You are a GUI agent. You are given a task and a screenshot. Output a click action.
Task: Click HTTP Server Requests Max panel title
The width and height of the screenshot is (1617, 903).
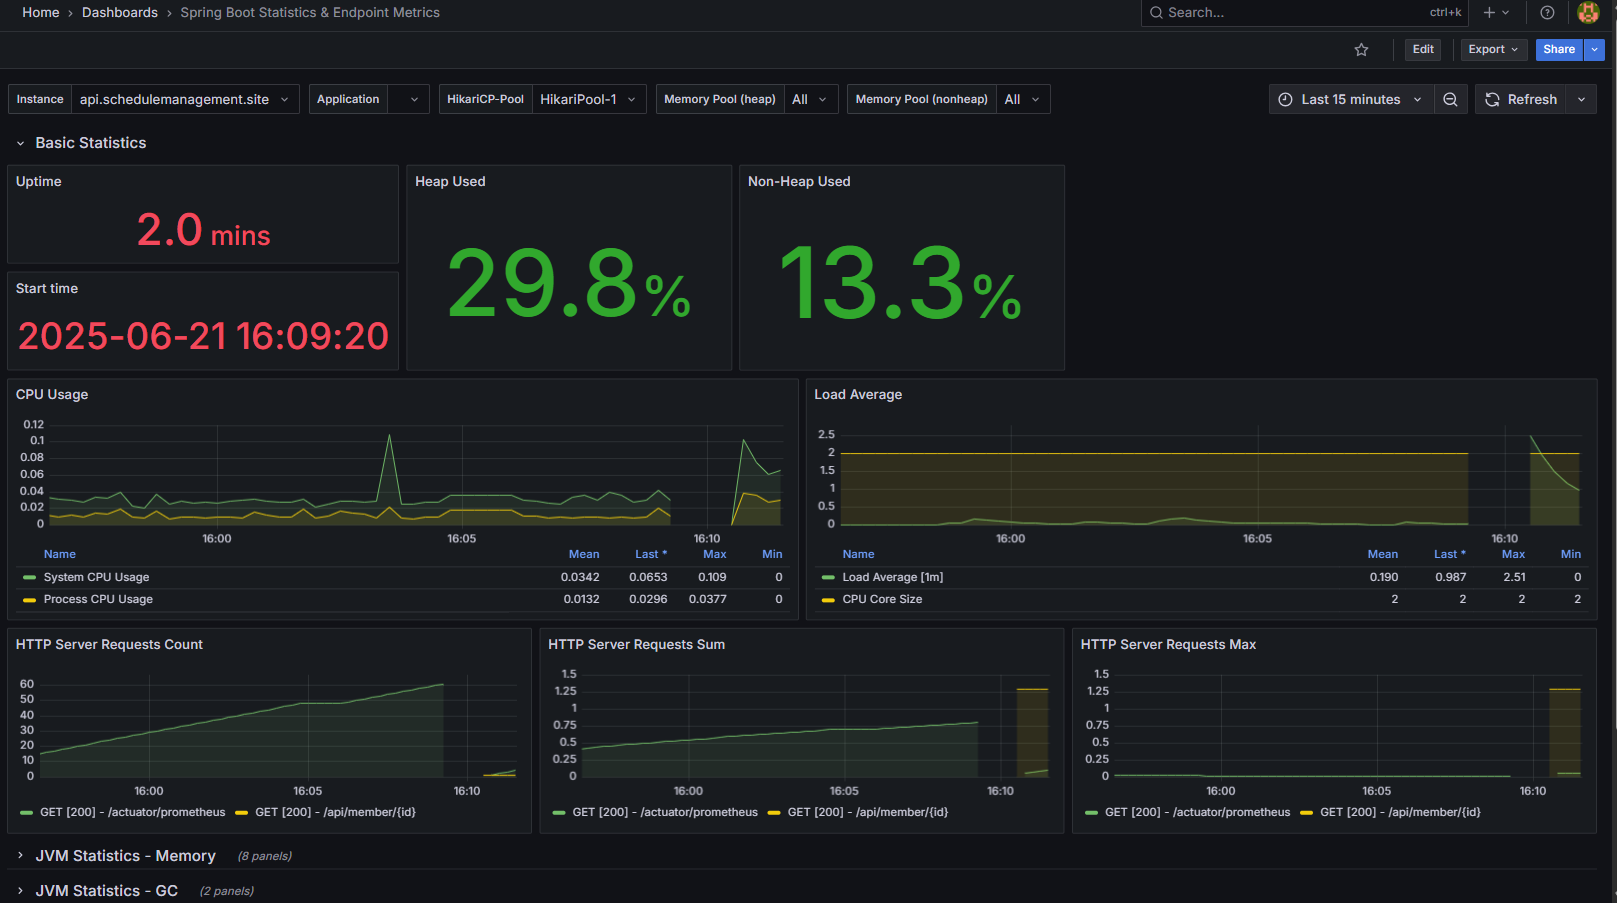coord(1168,644)
